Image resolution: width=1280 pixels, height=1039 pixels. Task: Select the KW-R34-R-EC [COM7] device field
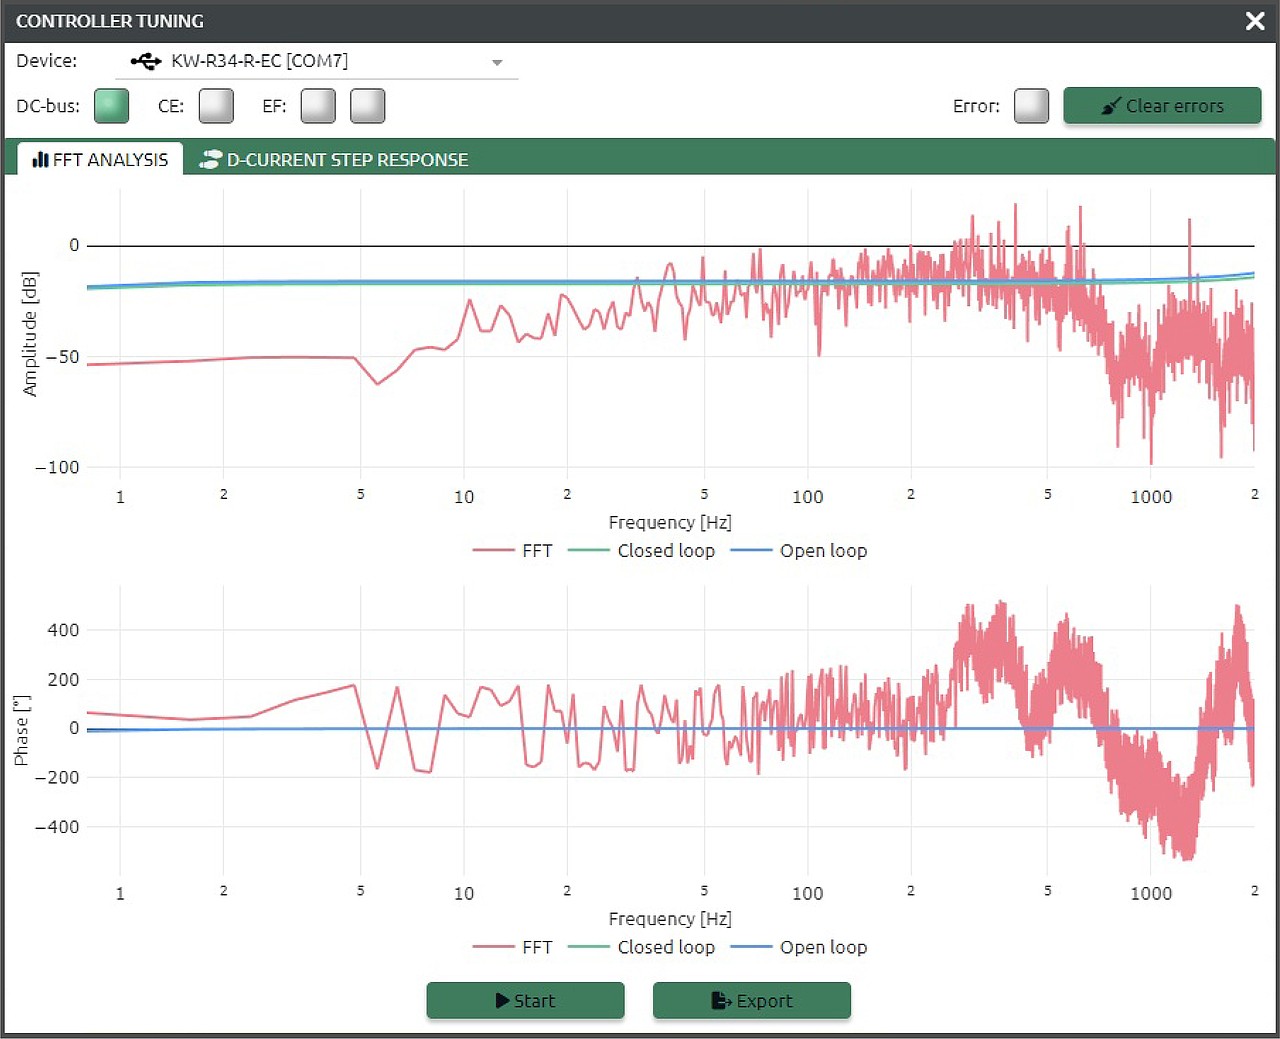[x=260, y=62]
